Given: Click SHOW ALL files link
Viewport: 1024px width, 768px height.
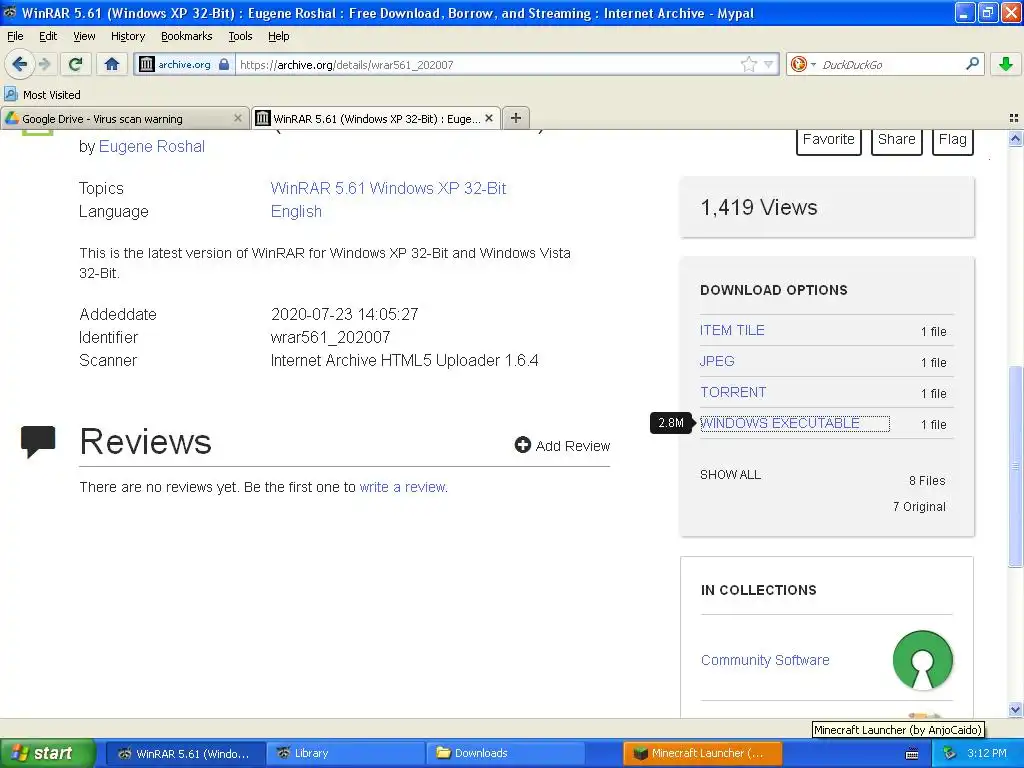Looking at the screenshot, I should click(x=730, y=475).
